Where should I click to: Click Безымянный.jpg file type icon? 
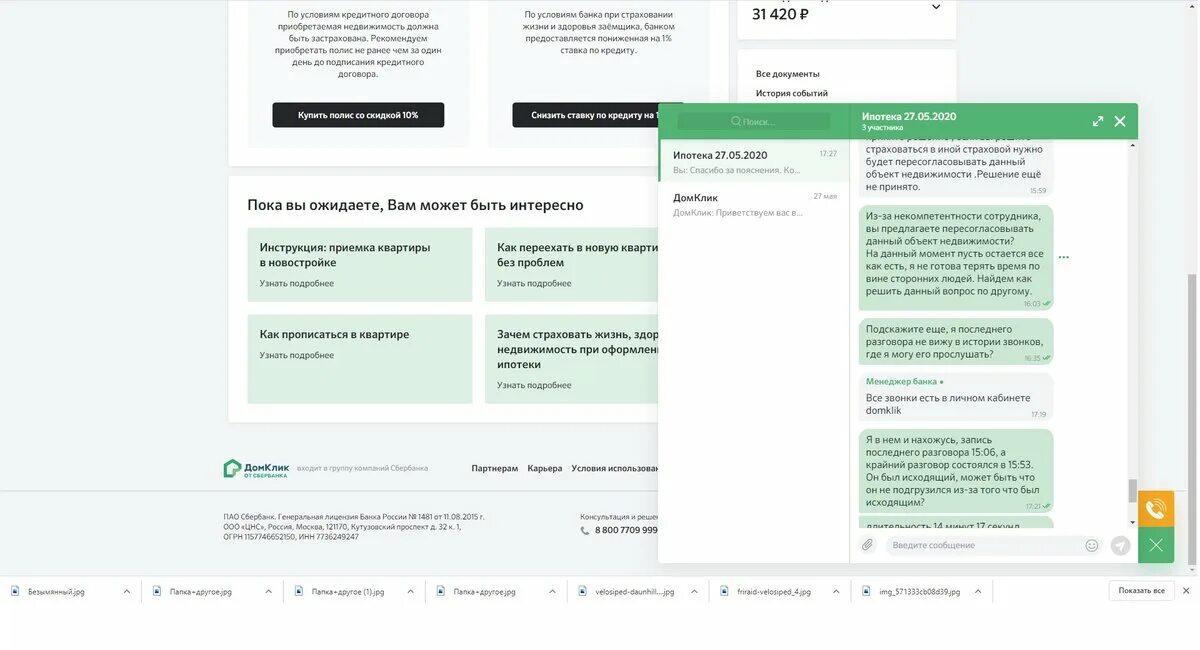[x=15, y=591]
